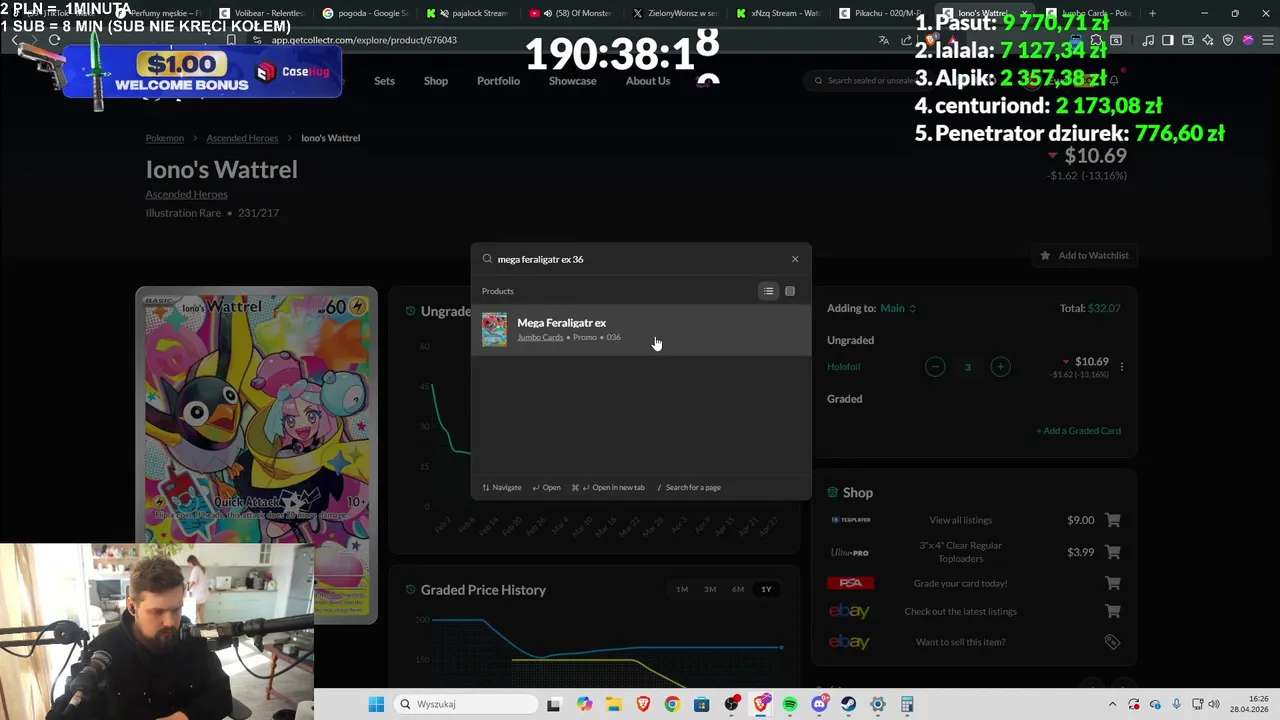Screen dimensions: 1280x720
Task: Click the Holofoil quantity field
Action: click(967, 367)
